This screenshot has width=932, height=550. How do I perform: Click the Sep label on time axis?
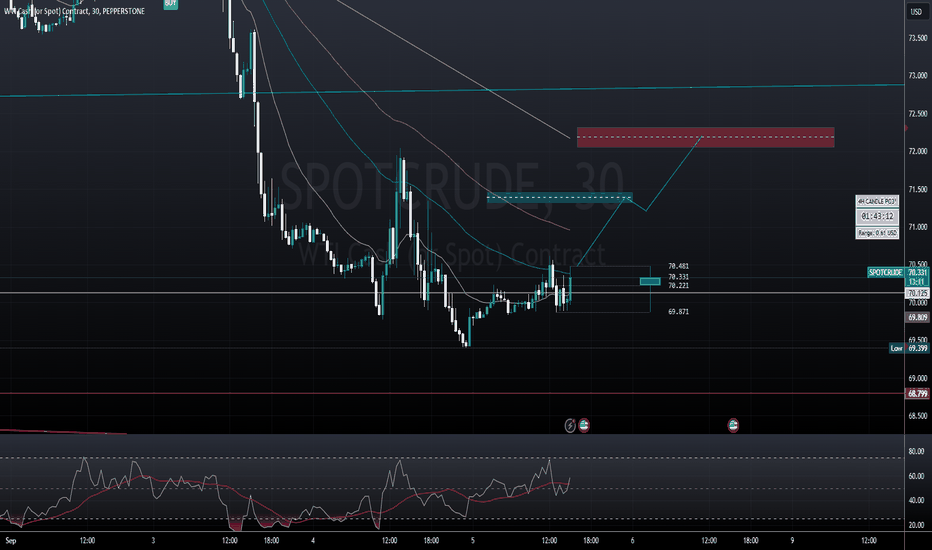click(x=11, y=540)
